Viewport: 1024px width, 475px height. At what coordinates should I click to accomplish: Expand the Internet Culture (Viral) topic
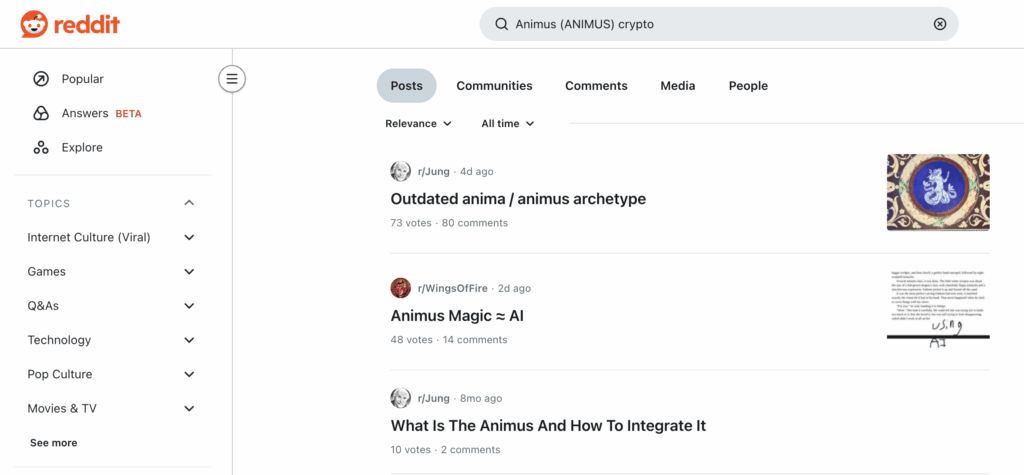pyautogui.click(x=189, y=238)
